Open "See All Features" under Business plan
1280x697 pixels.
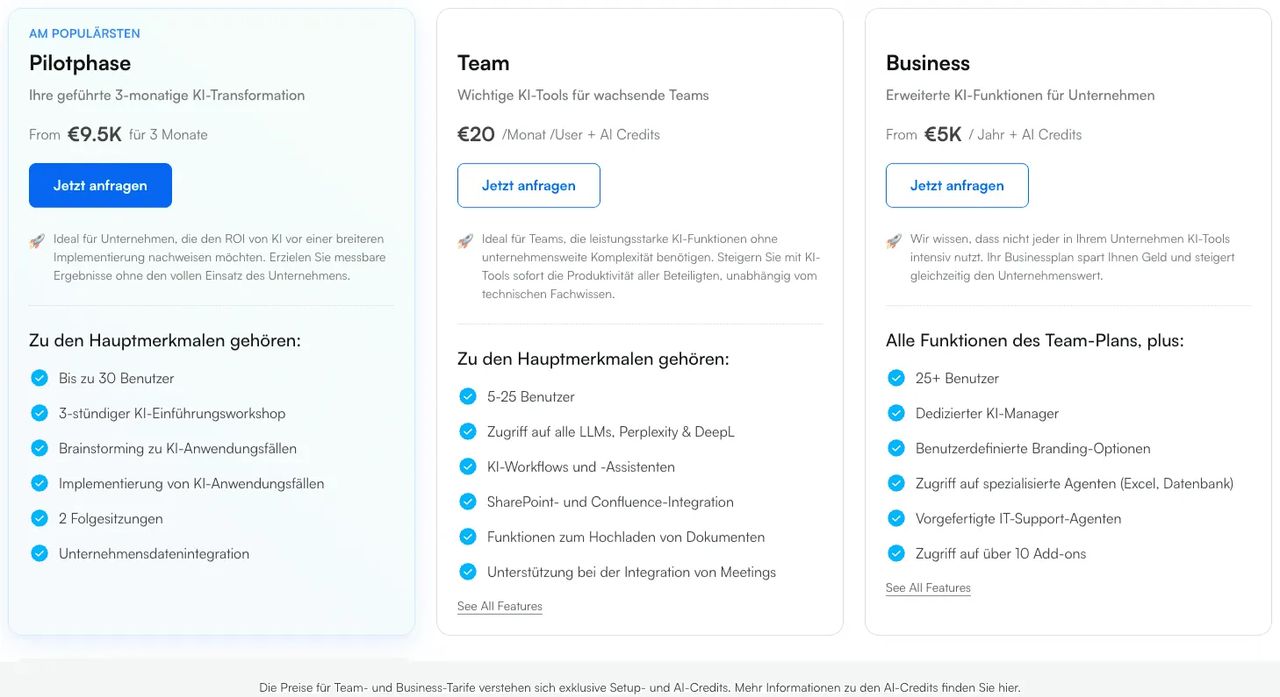pos(928,588)
